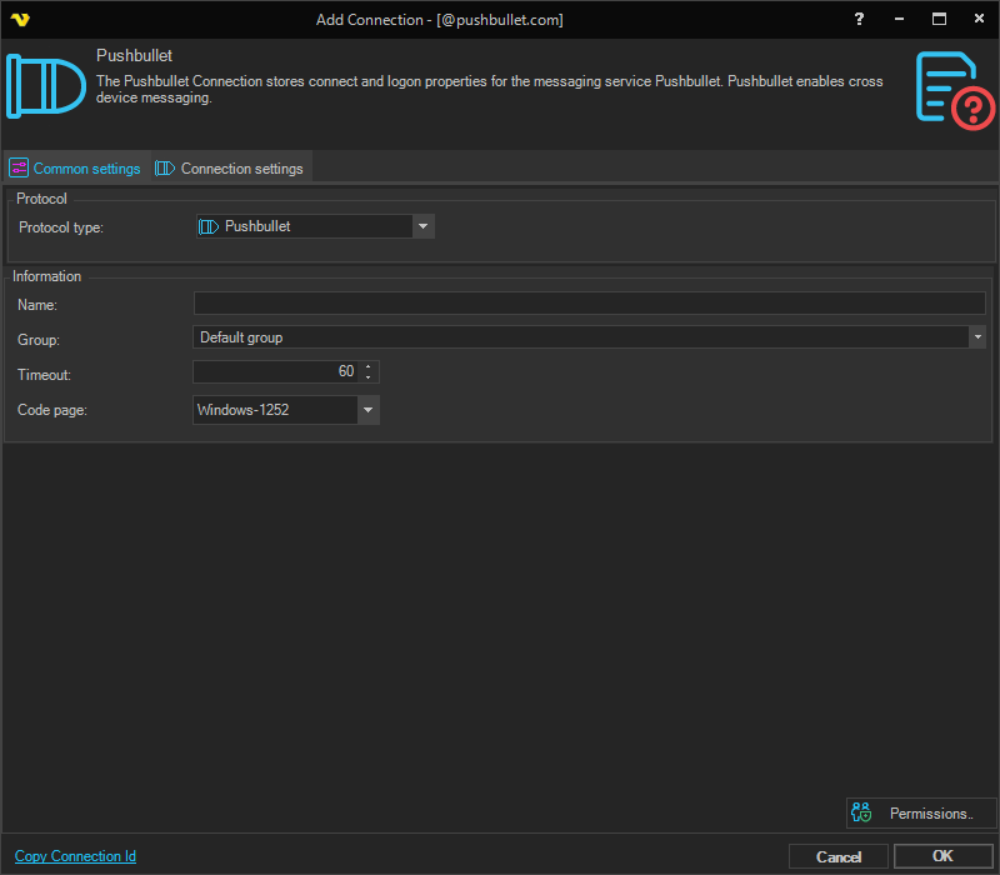The height and width of the screenshot is (875, 1000).
Task: Expand the Protocol type dropdown arrow
Action: pos(423,227)
